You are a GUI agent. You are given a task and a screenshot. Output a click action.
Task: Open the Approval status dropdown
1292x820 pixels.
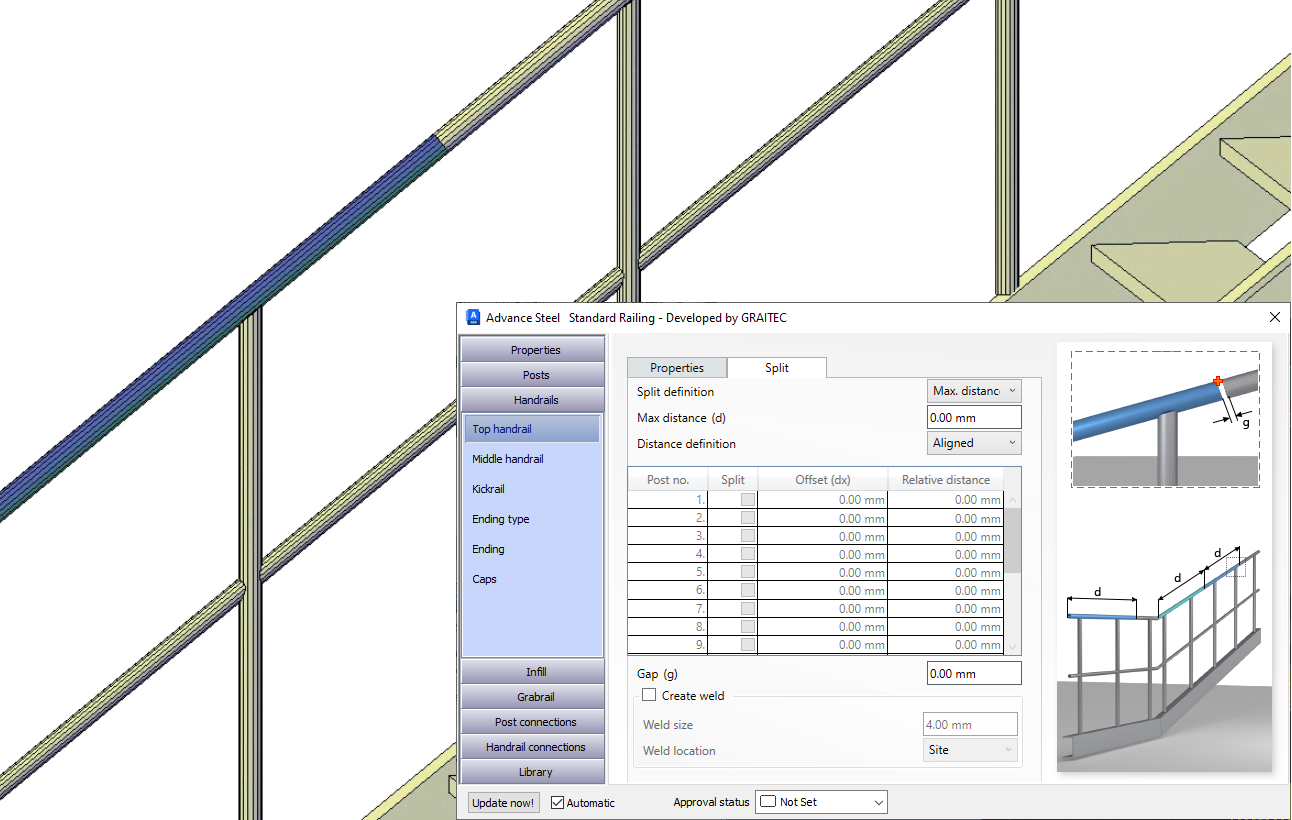[821, 802]
